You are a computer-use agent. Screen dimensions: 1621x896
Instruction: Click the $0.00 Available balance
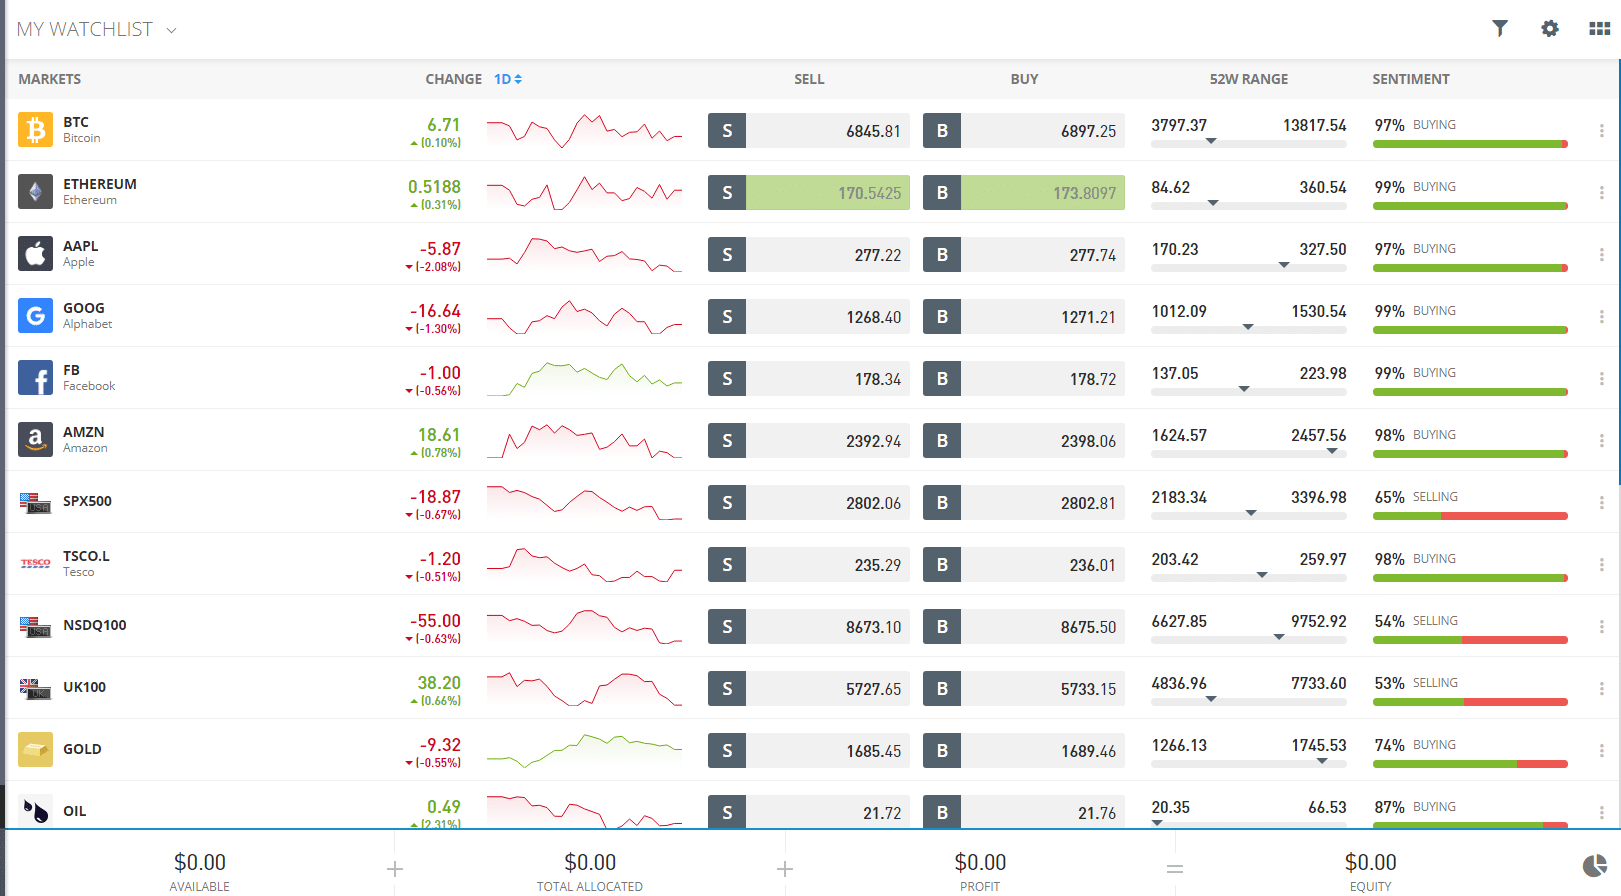point(200,862)
